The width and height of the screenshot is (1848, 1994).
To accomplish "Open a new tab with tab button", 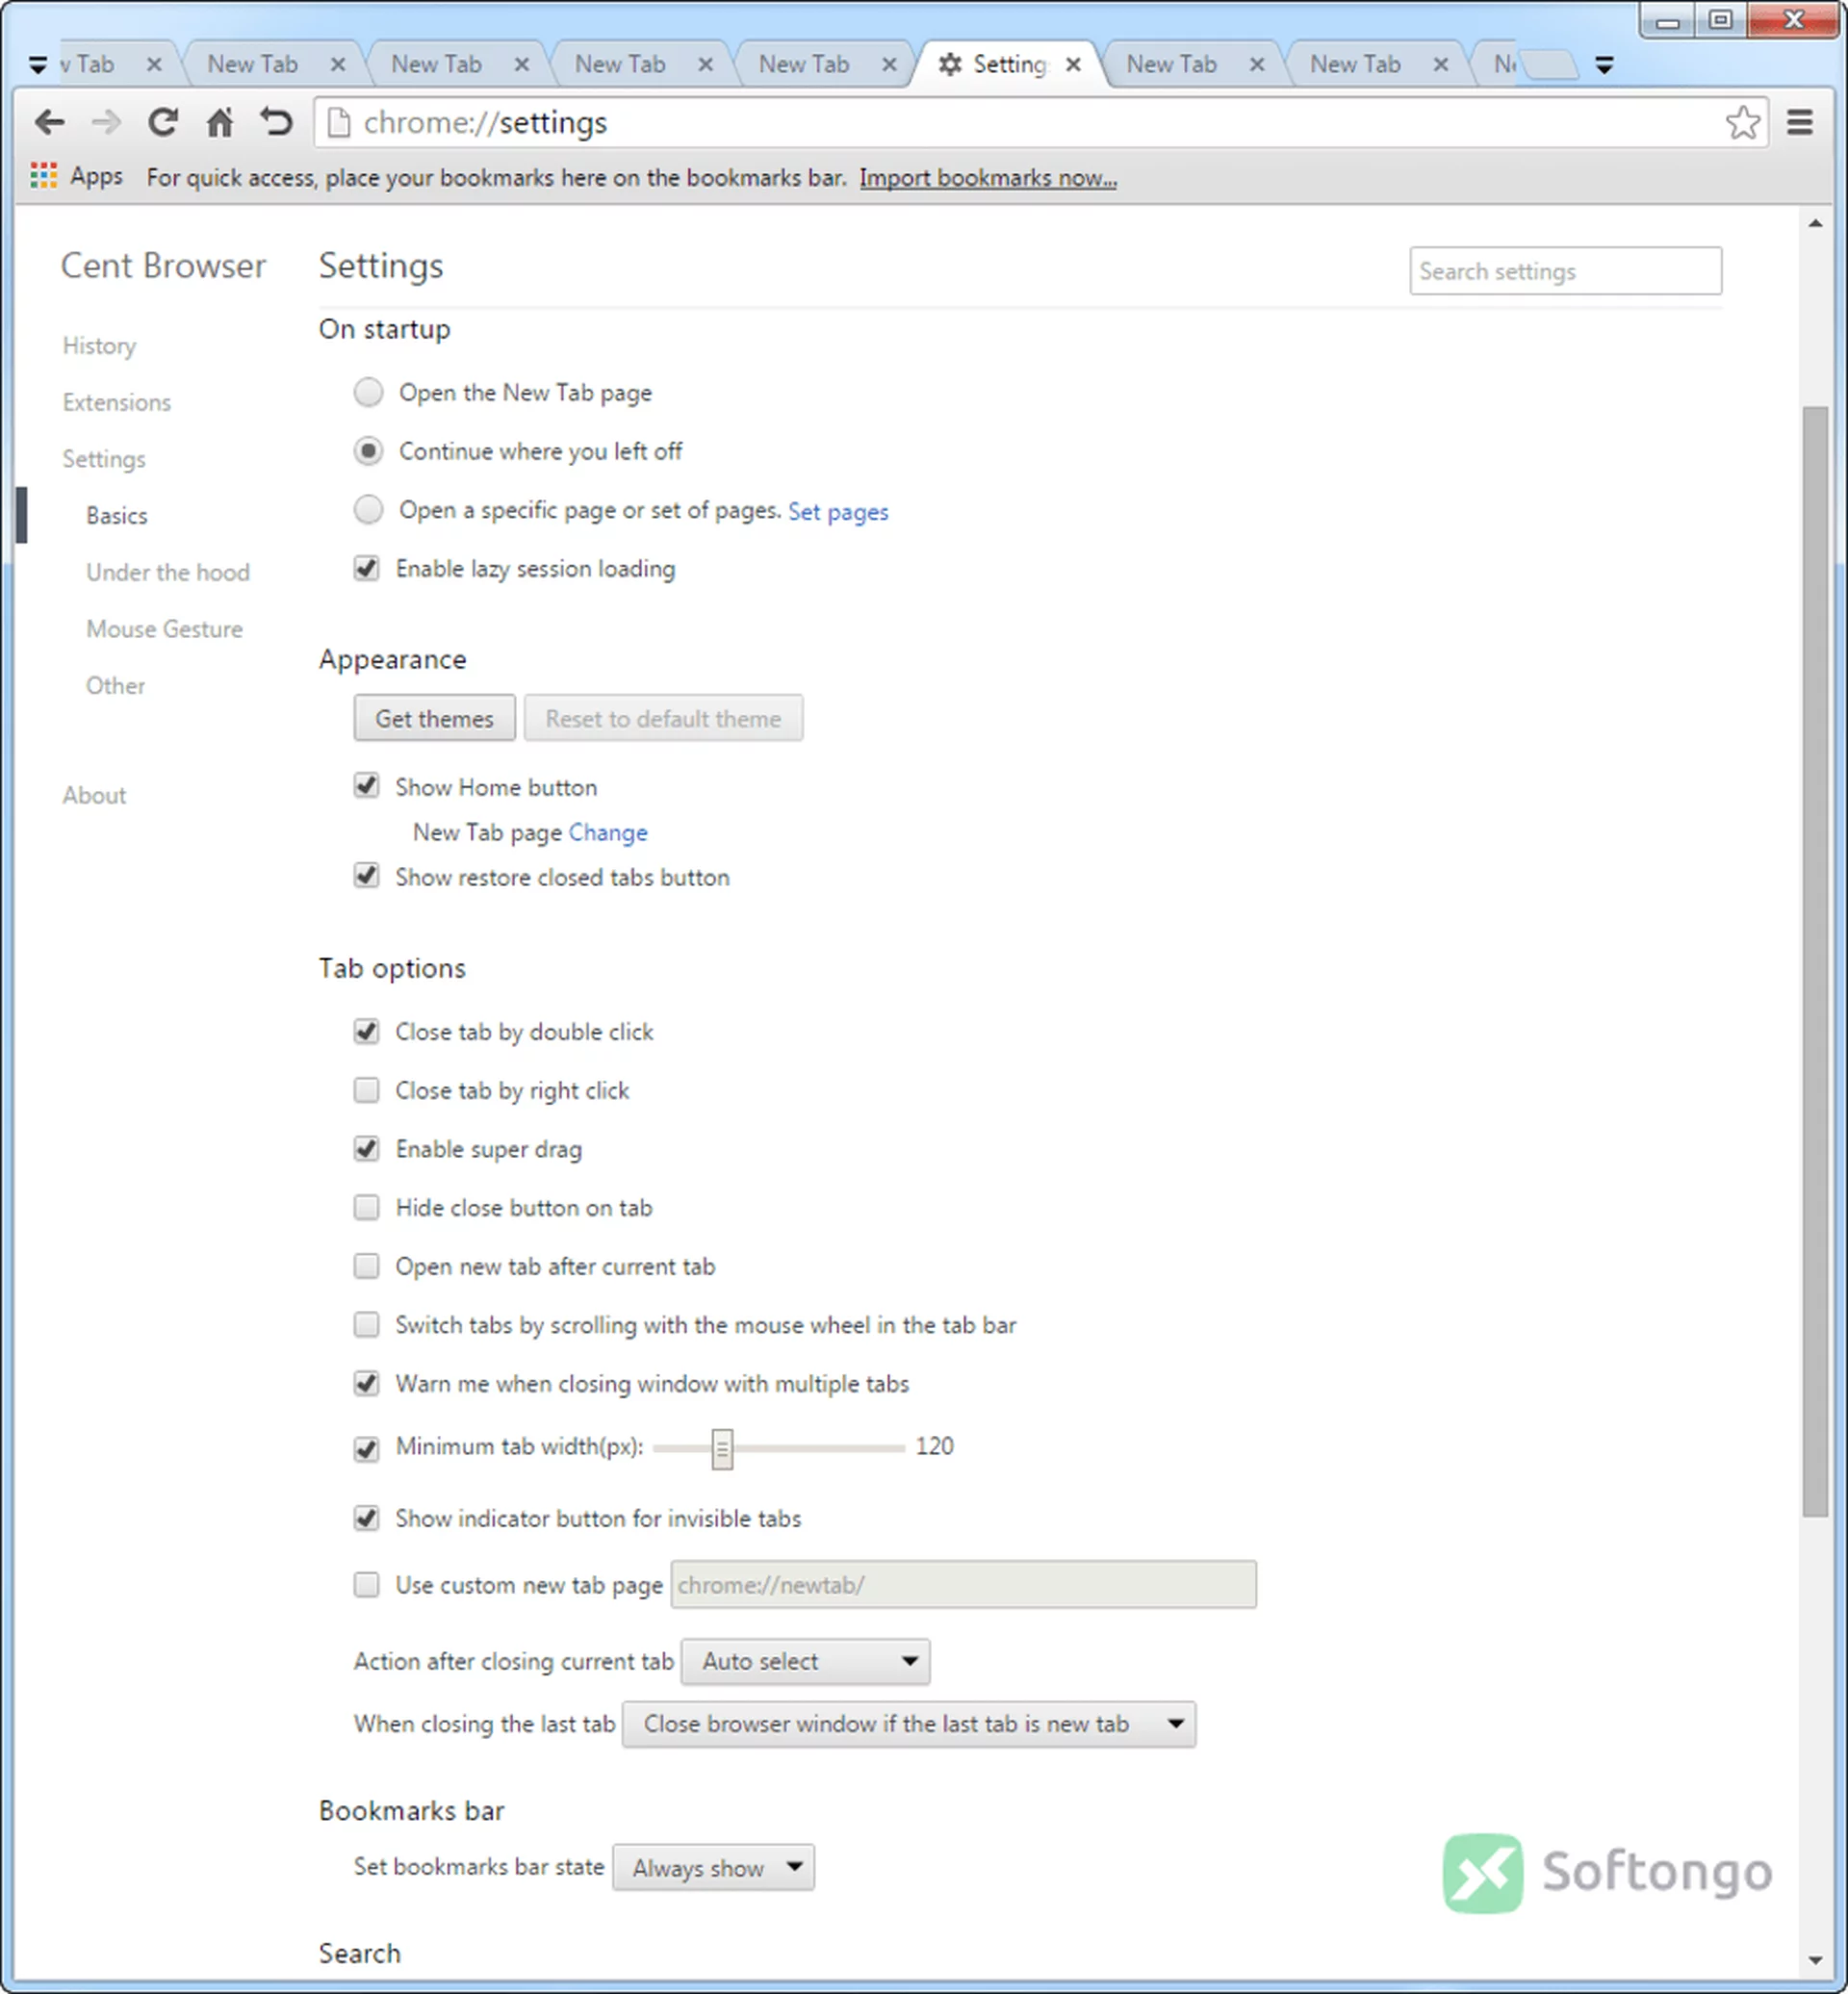I will tap(1551, 65).
